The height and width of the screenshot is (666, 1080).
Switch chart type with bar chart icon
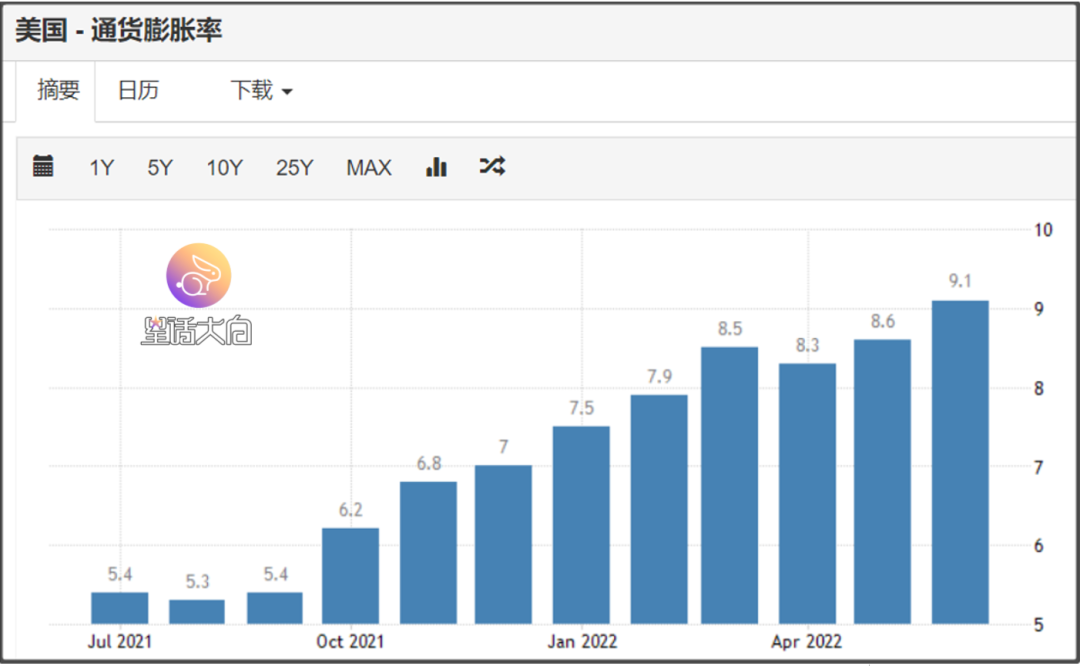(x=436, y=167)
